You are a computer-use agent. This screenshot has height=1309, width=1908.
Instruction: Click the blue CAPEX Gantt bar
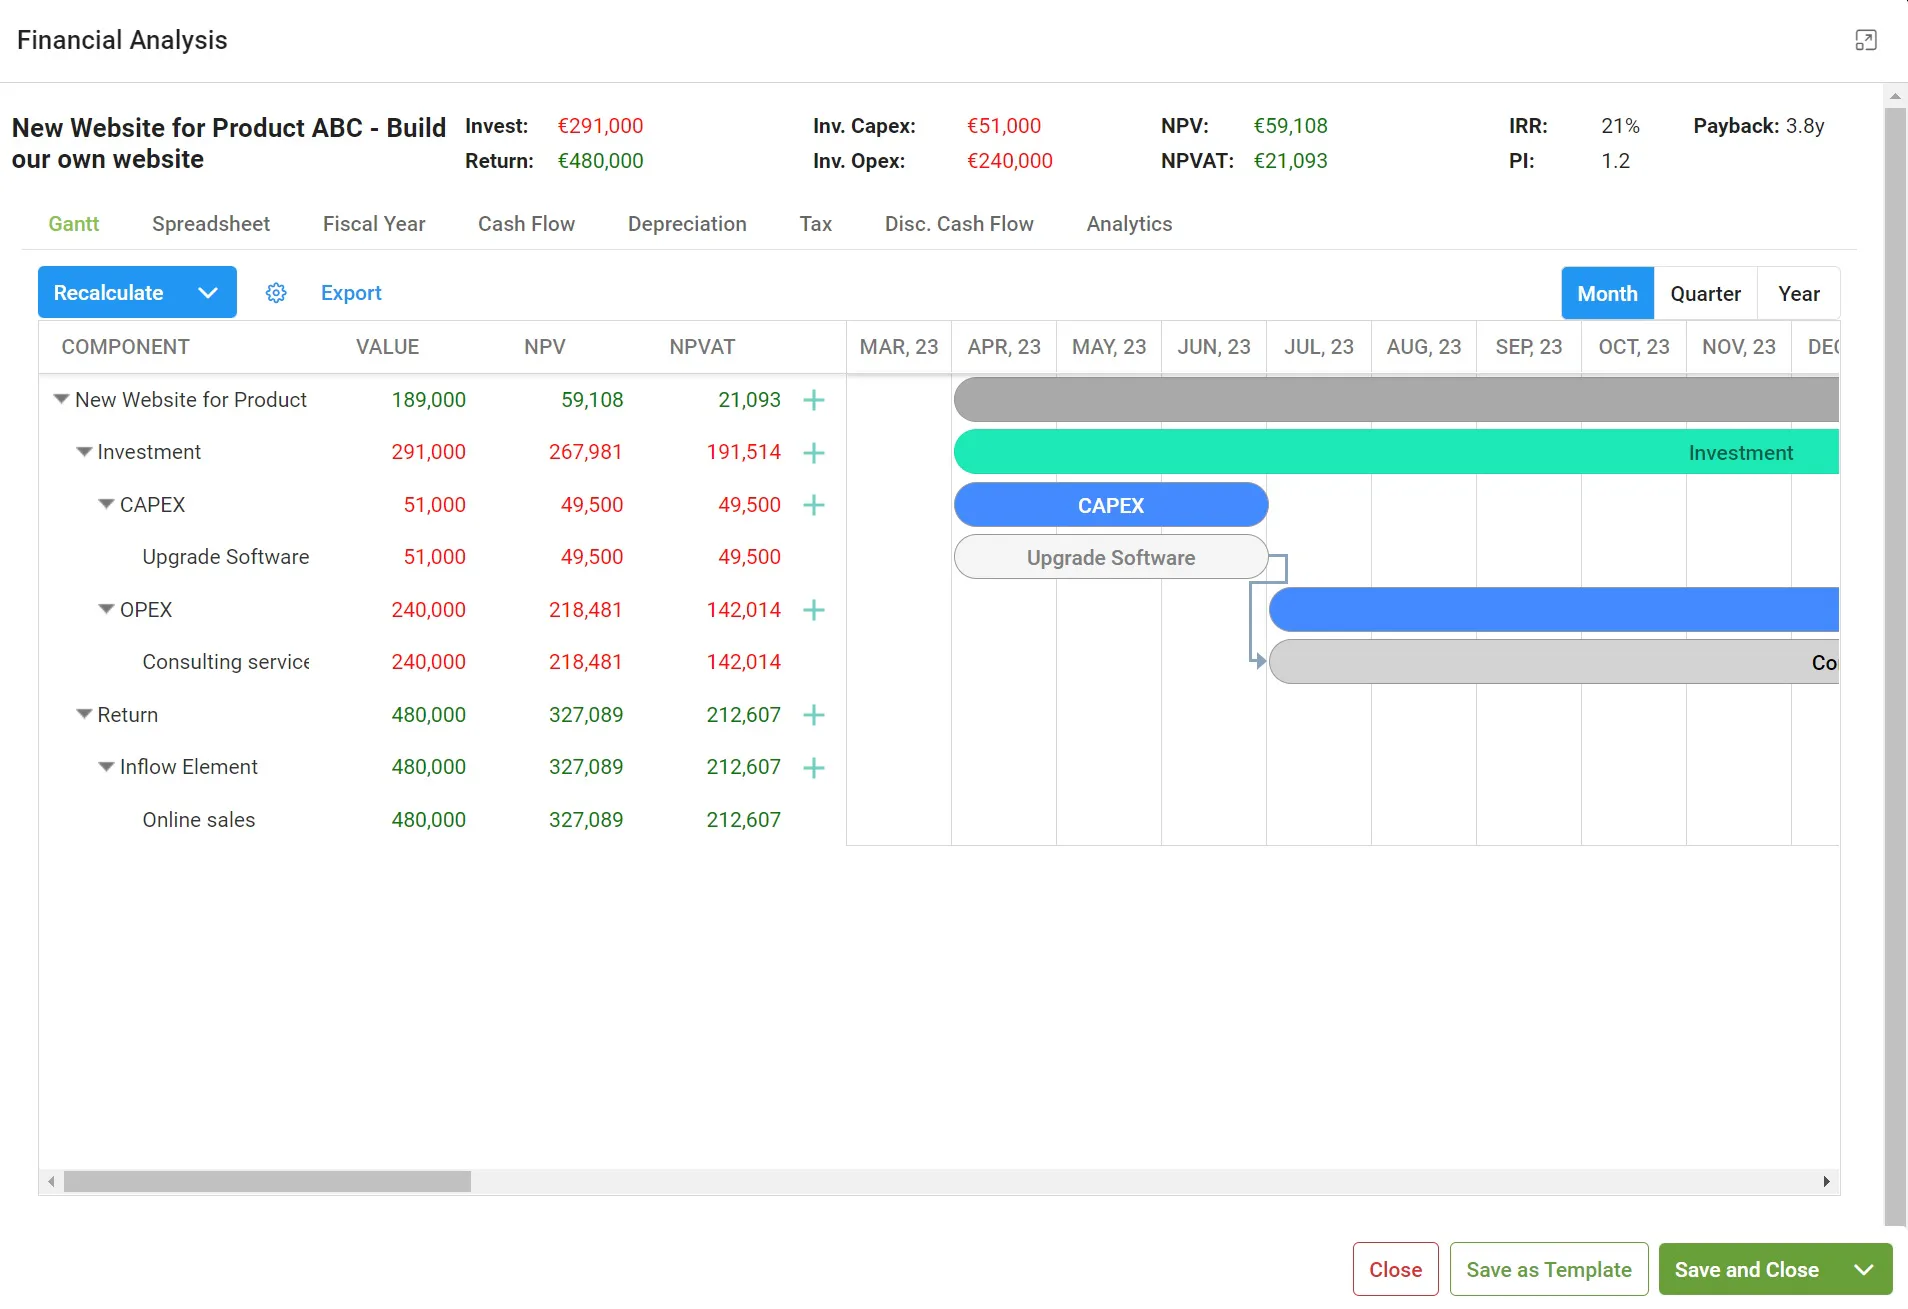[1111, 505]
